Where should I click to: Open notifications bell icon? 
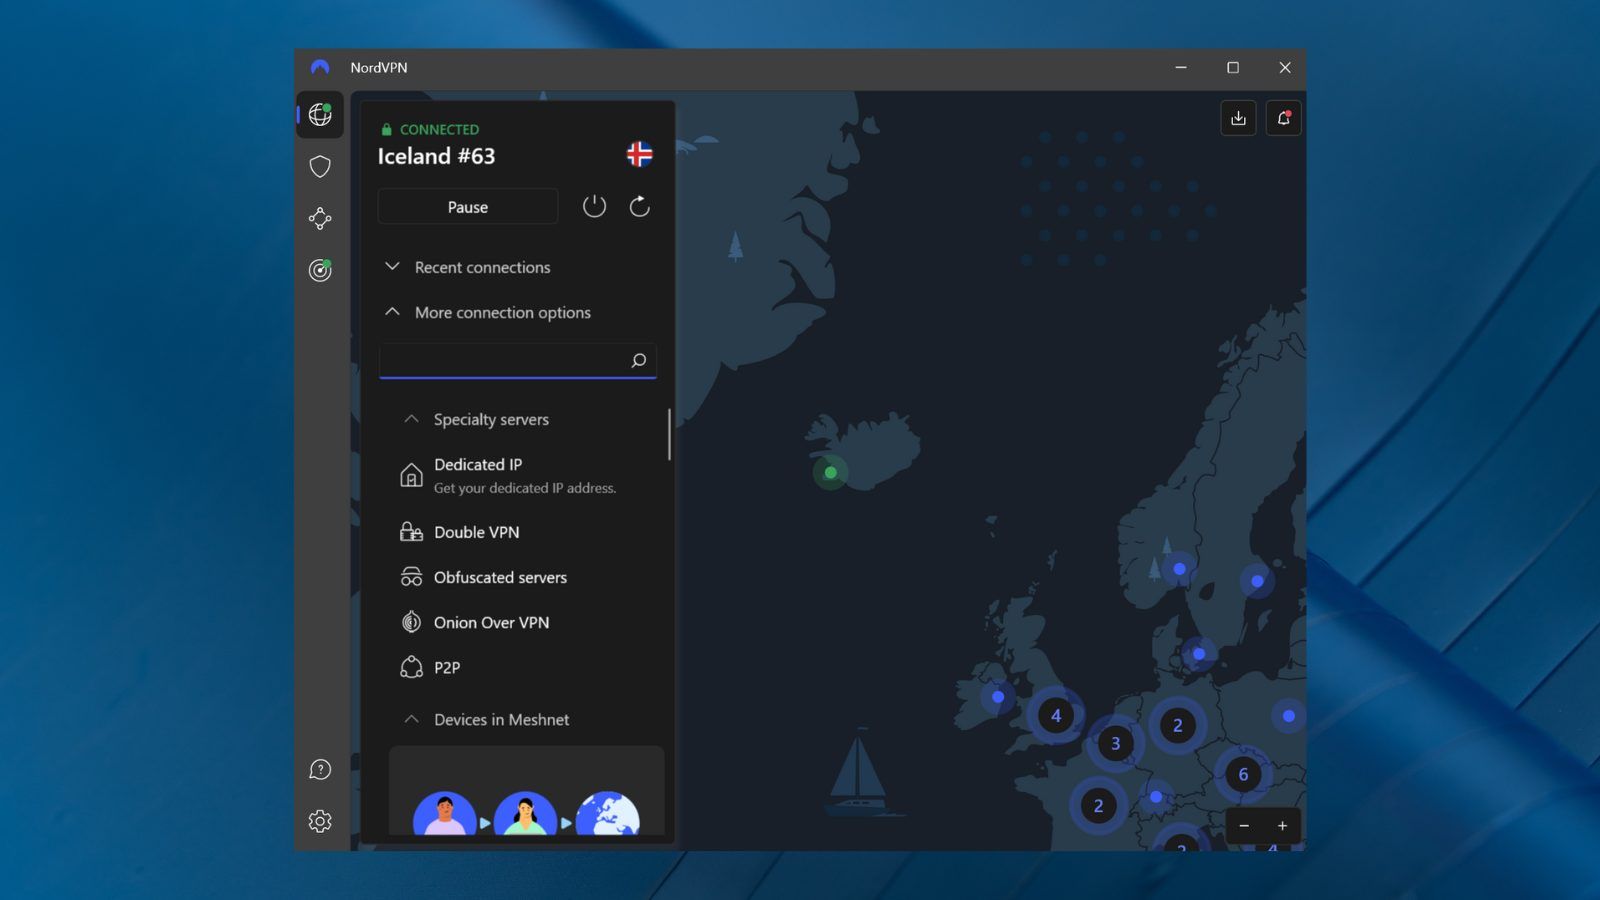click(x=1283, y=118)
